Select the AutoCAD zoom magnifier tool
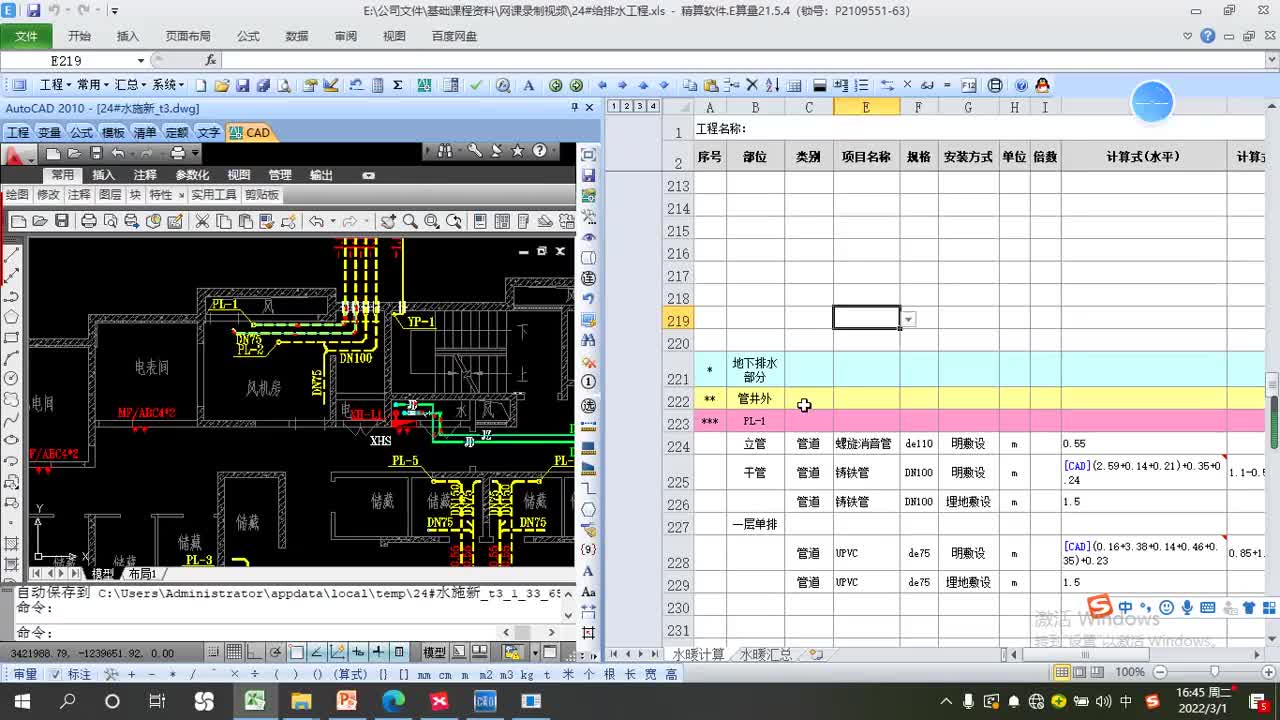This screenshot has width=1280, height=720. click(x=410, y=221)
